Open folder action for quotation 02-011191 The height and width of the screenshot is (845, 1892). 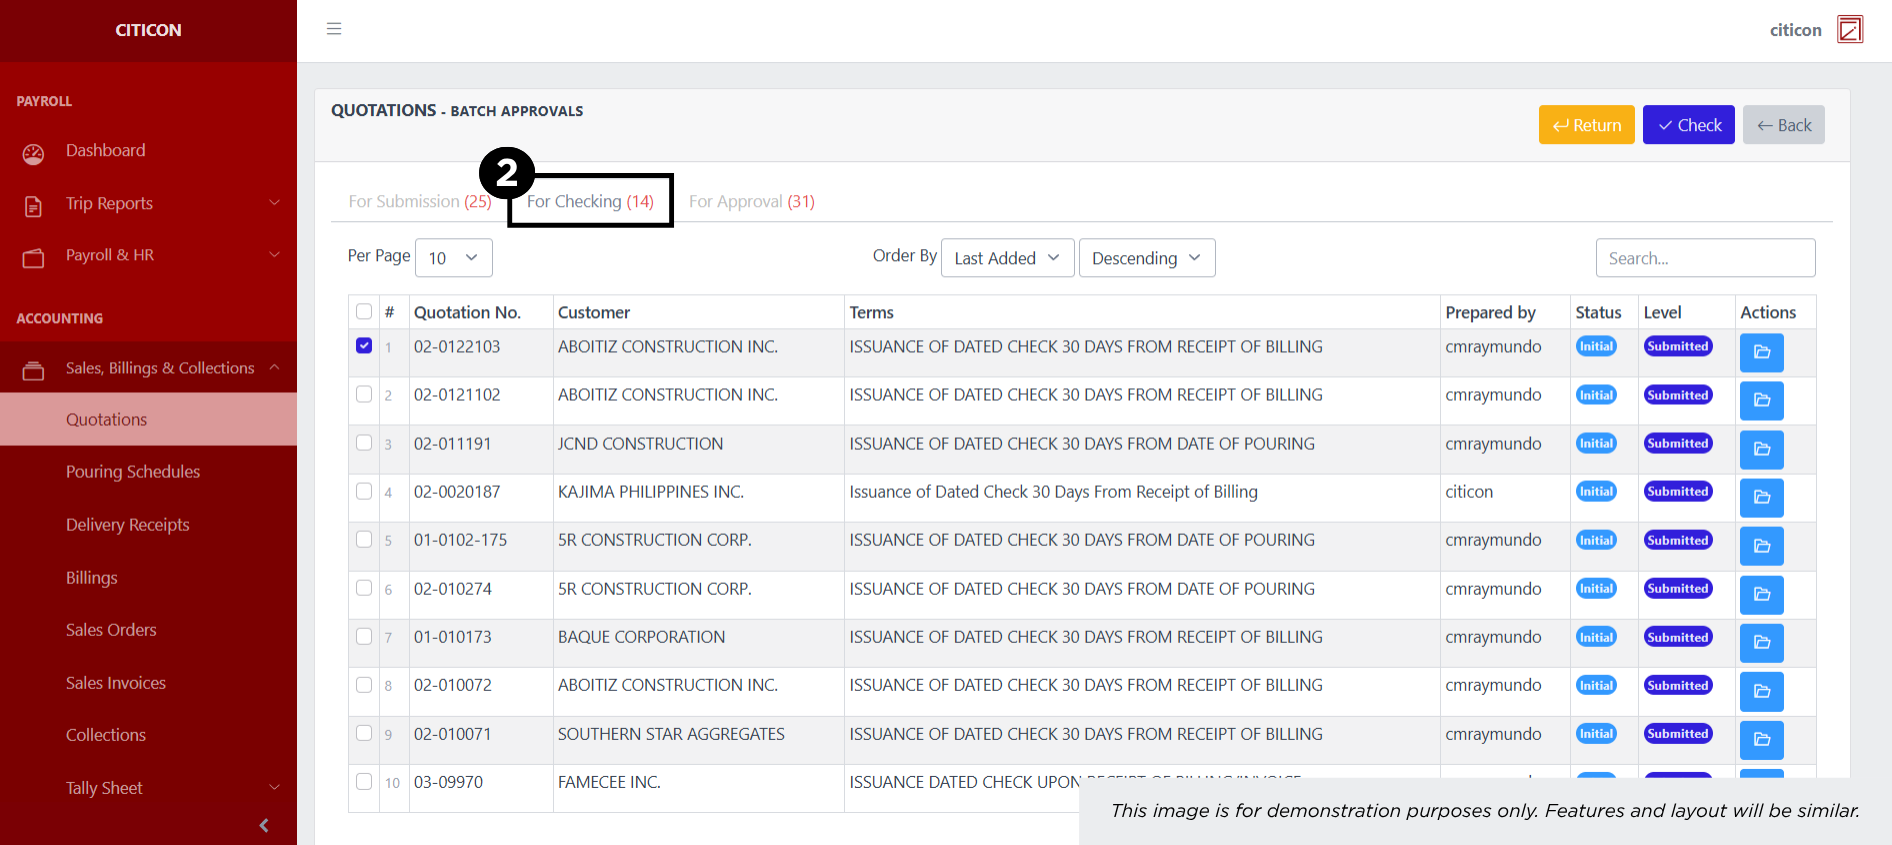(1761, 449)
